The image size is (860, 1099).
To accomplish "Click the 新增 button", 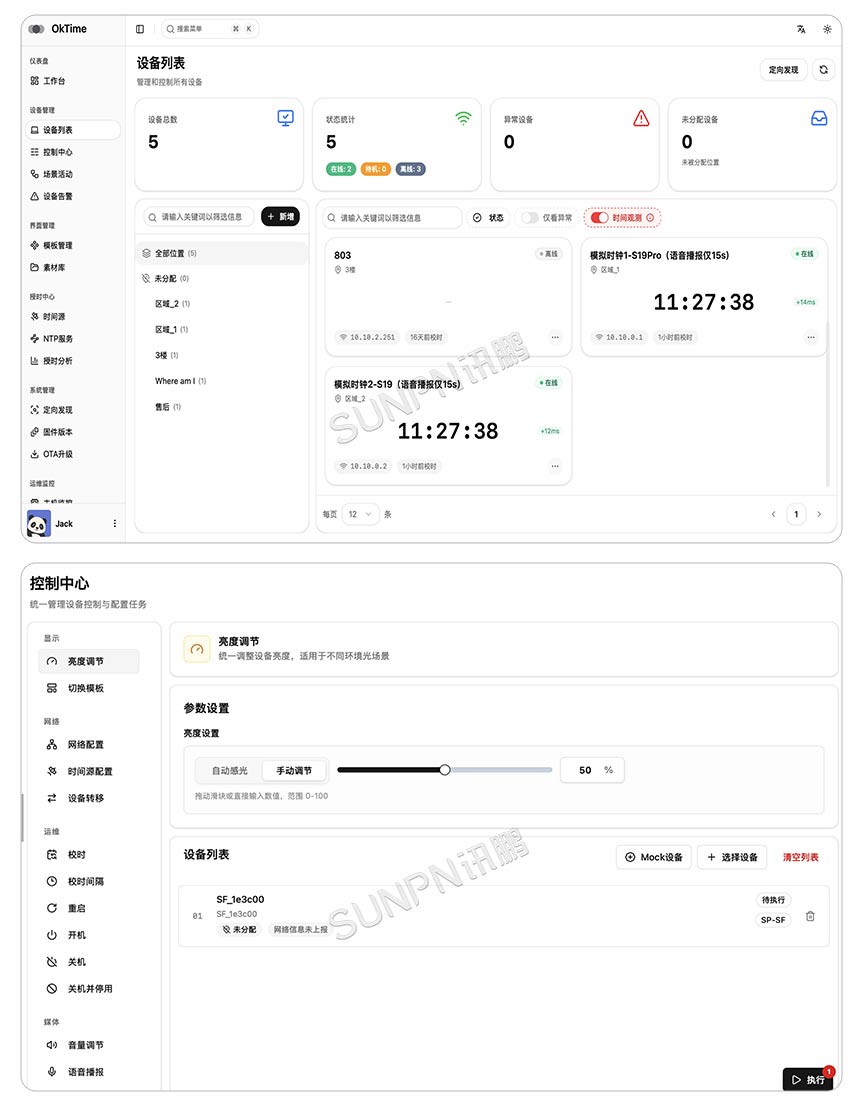I will click(x=280, y=217).
